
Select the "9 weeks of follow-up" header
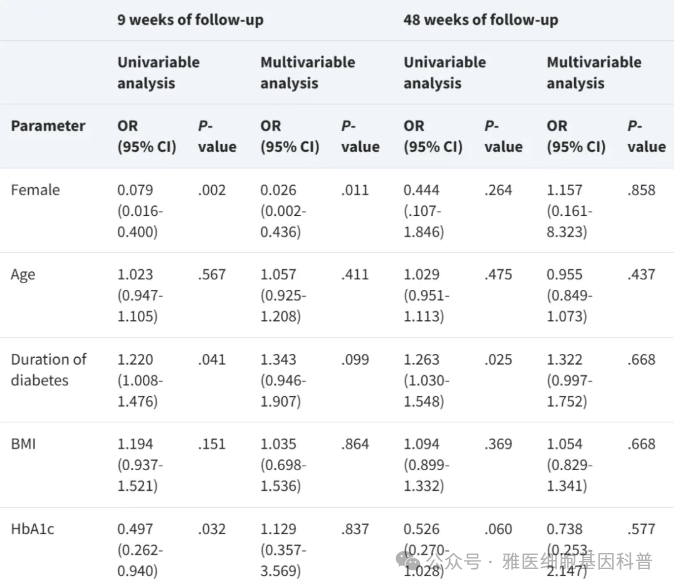[x=190, y=20]
